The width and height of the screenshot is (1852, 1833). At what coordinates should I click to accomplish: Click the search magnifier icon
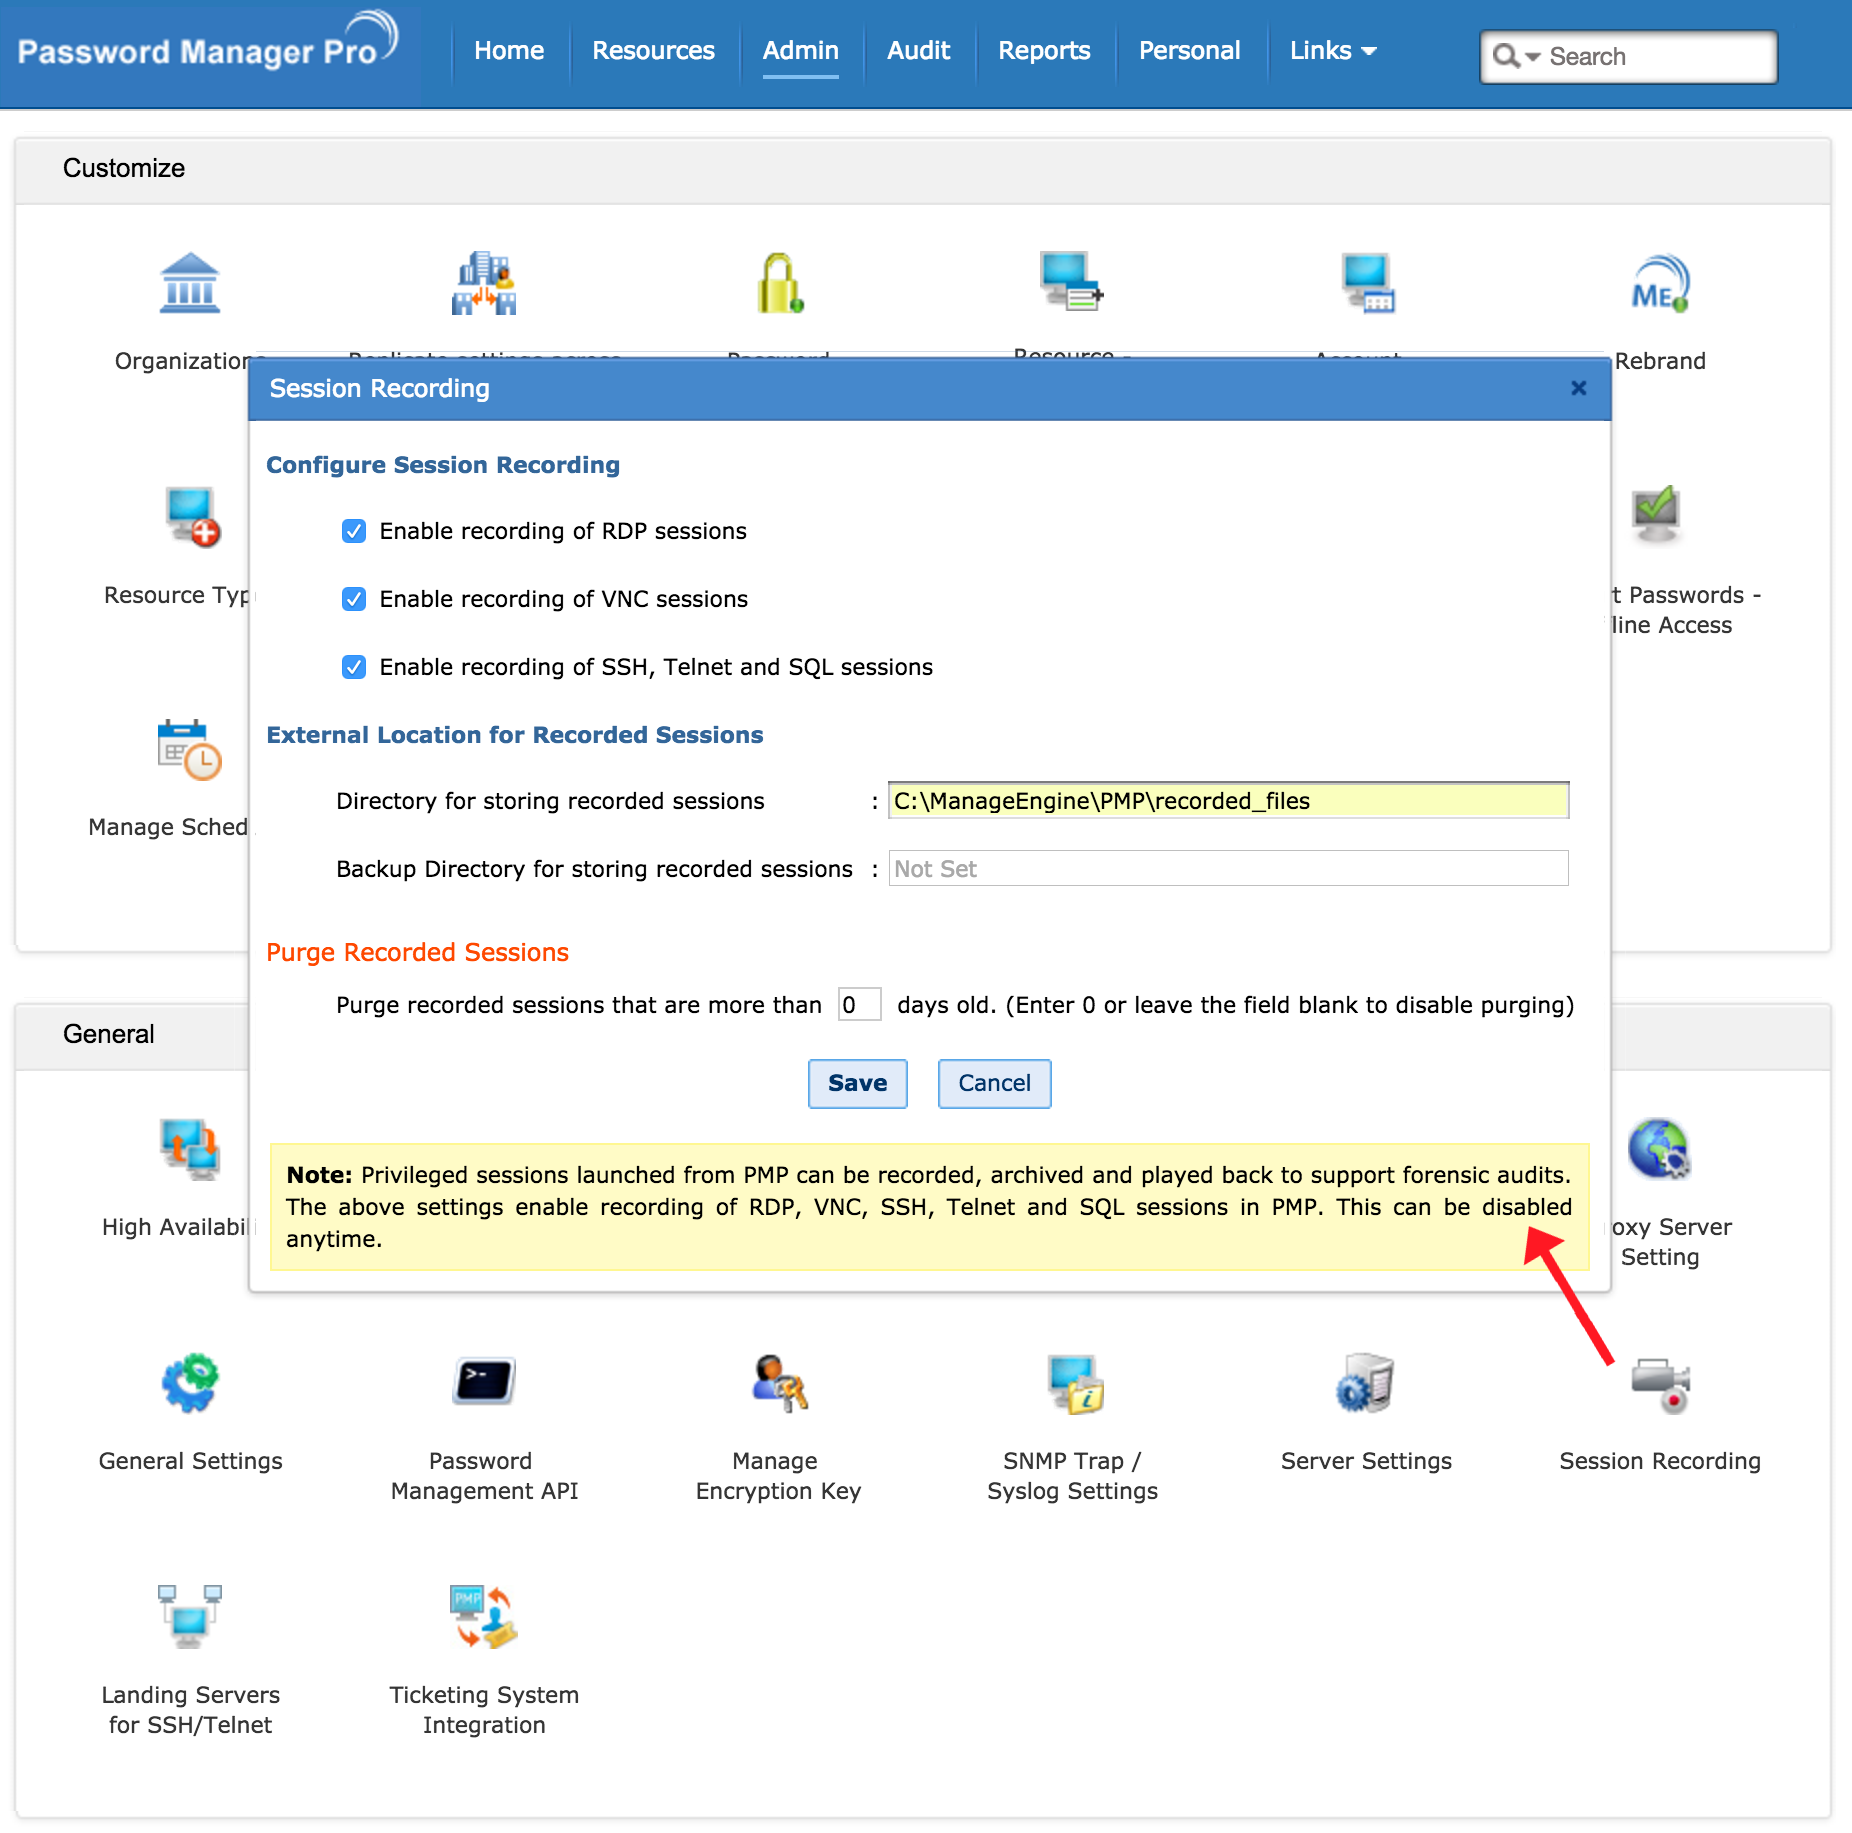coord(1506,56)
